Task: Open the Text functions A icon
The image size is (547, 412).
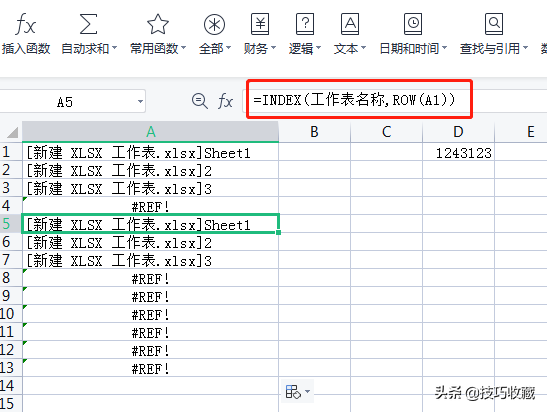Action: coord(350,24)
